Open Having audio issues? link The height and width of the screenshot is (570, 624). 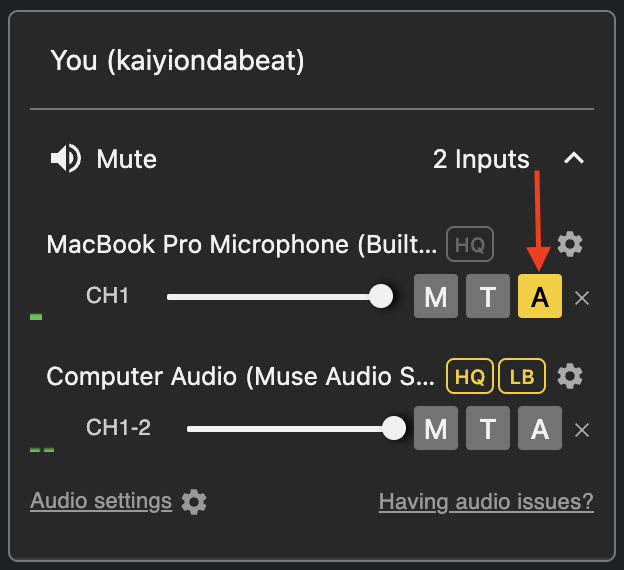coord(486,502)
